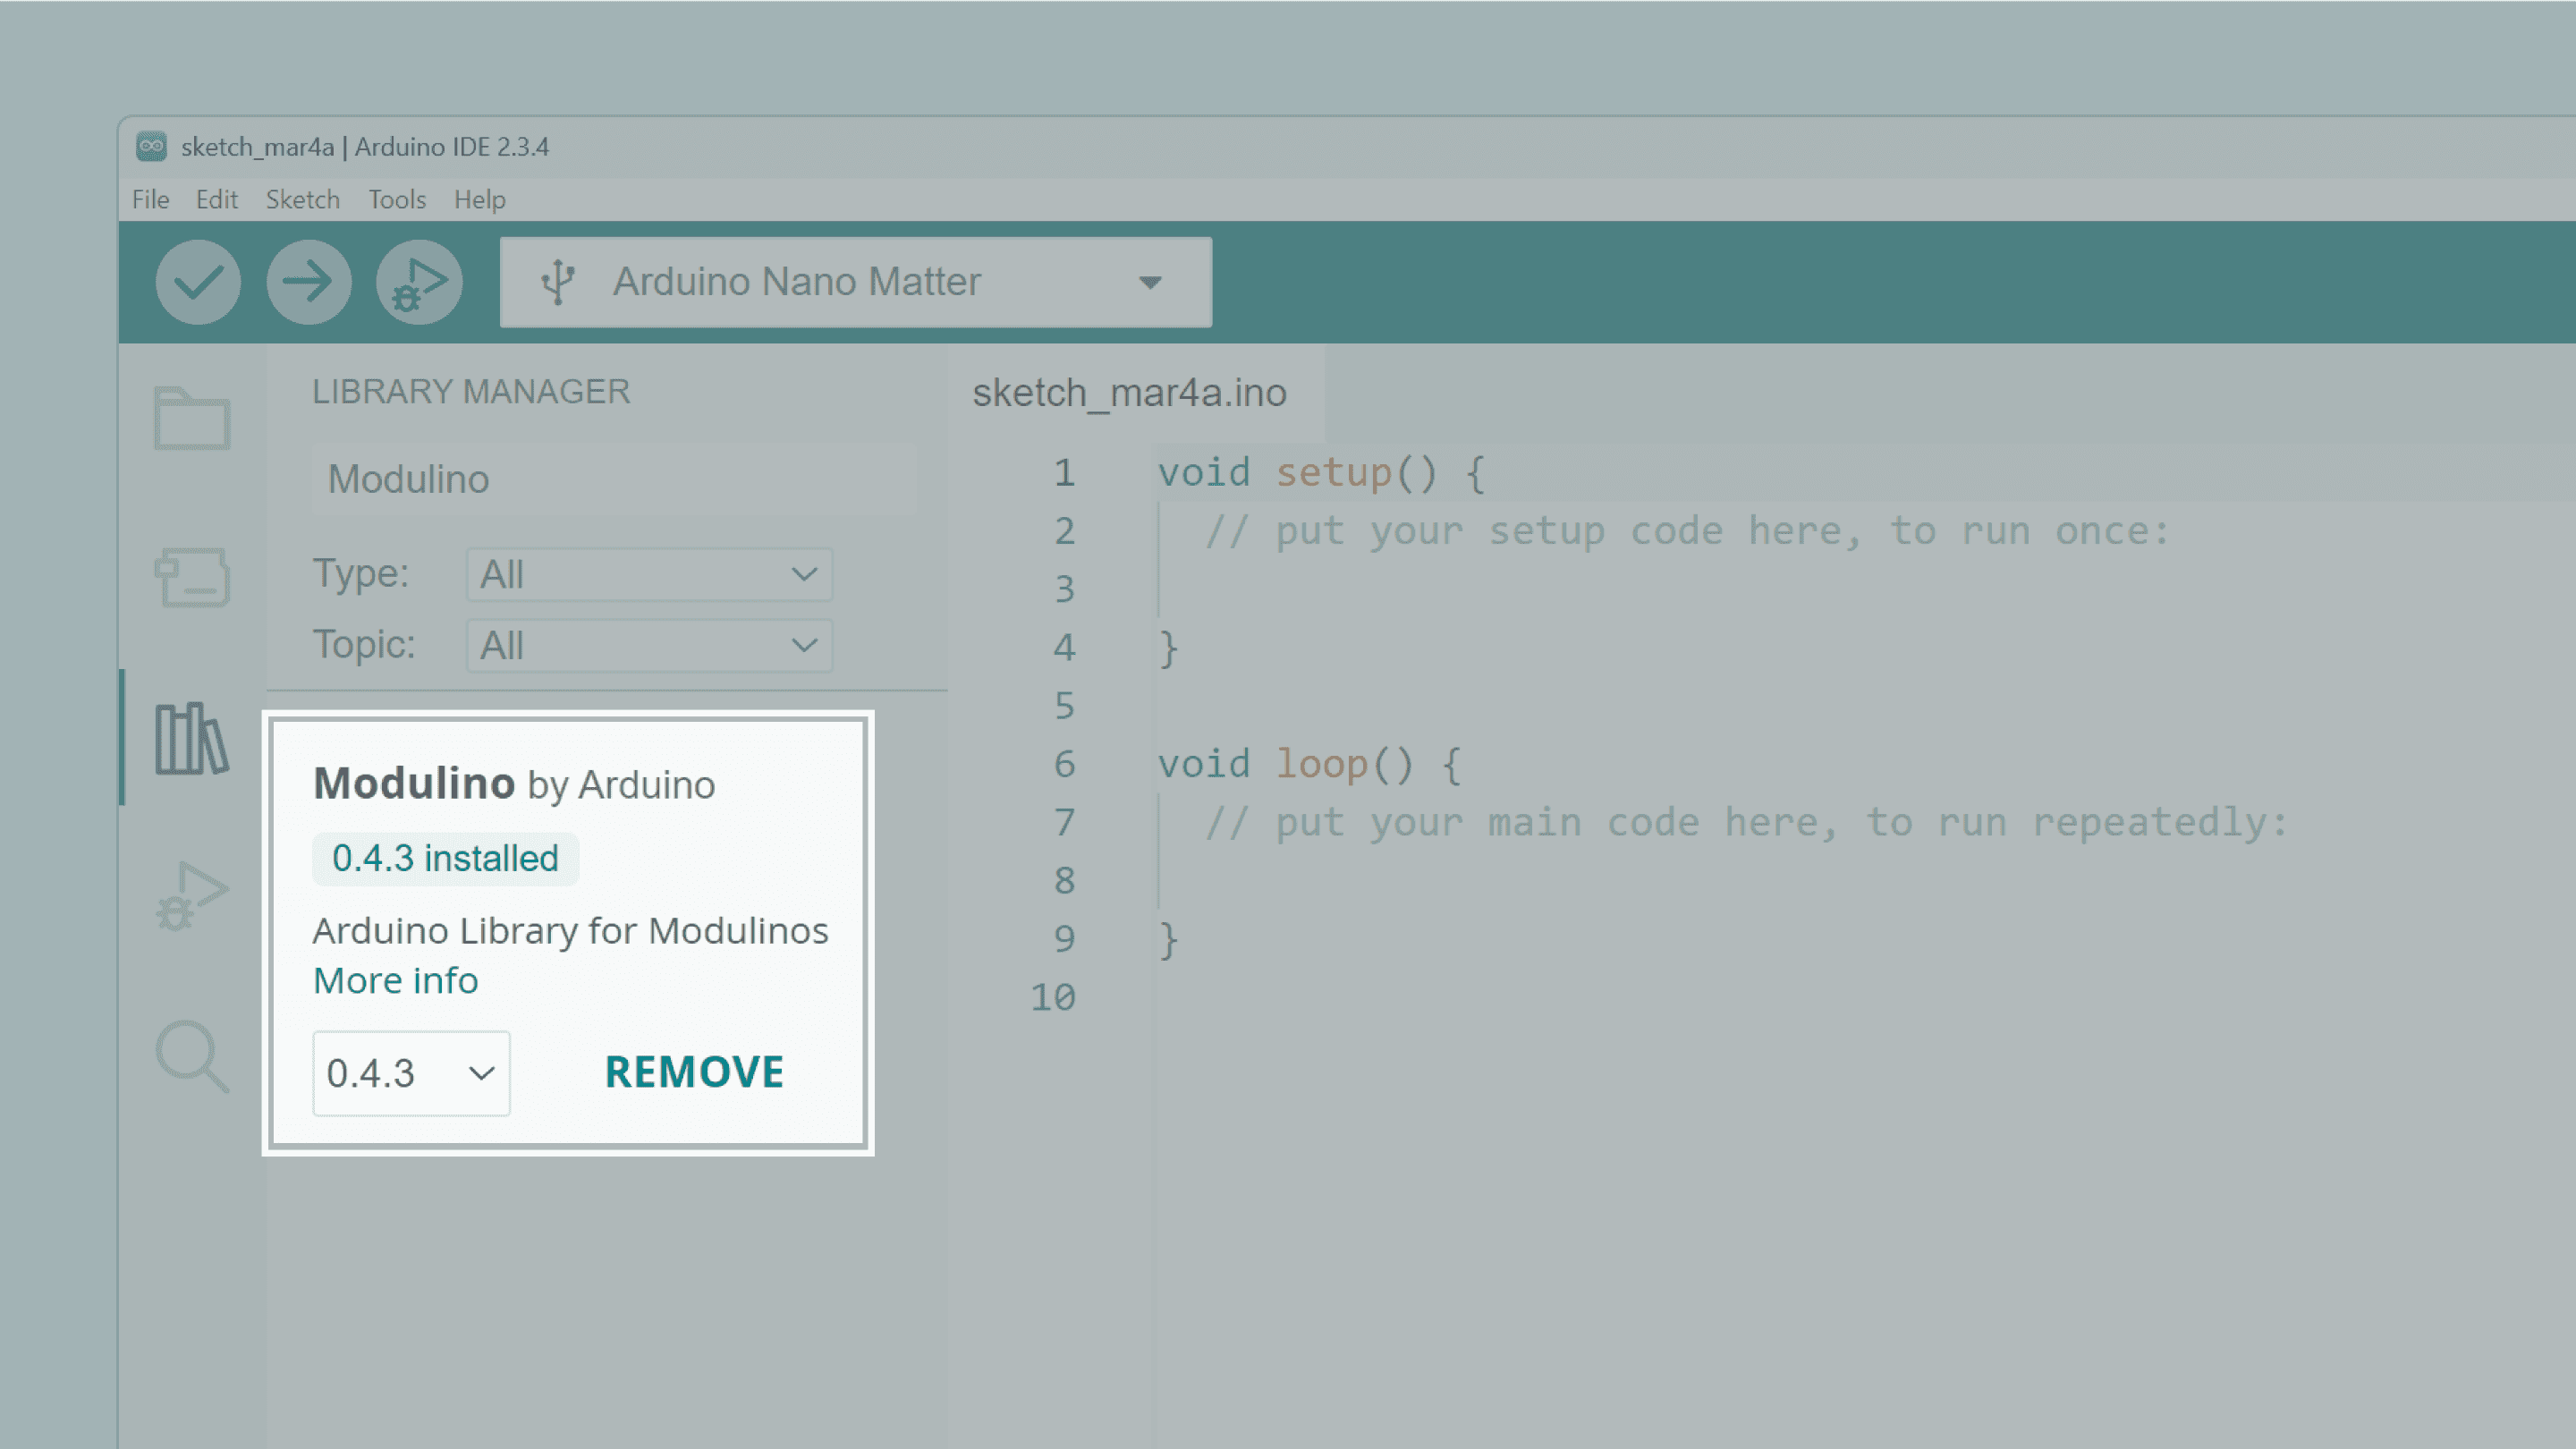Click the Arduino IDE app logo
Image resolution: width=2576 pixels, height=1449 pixels.
pos(151,147)
